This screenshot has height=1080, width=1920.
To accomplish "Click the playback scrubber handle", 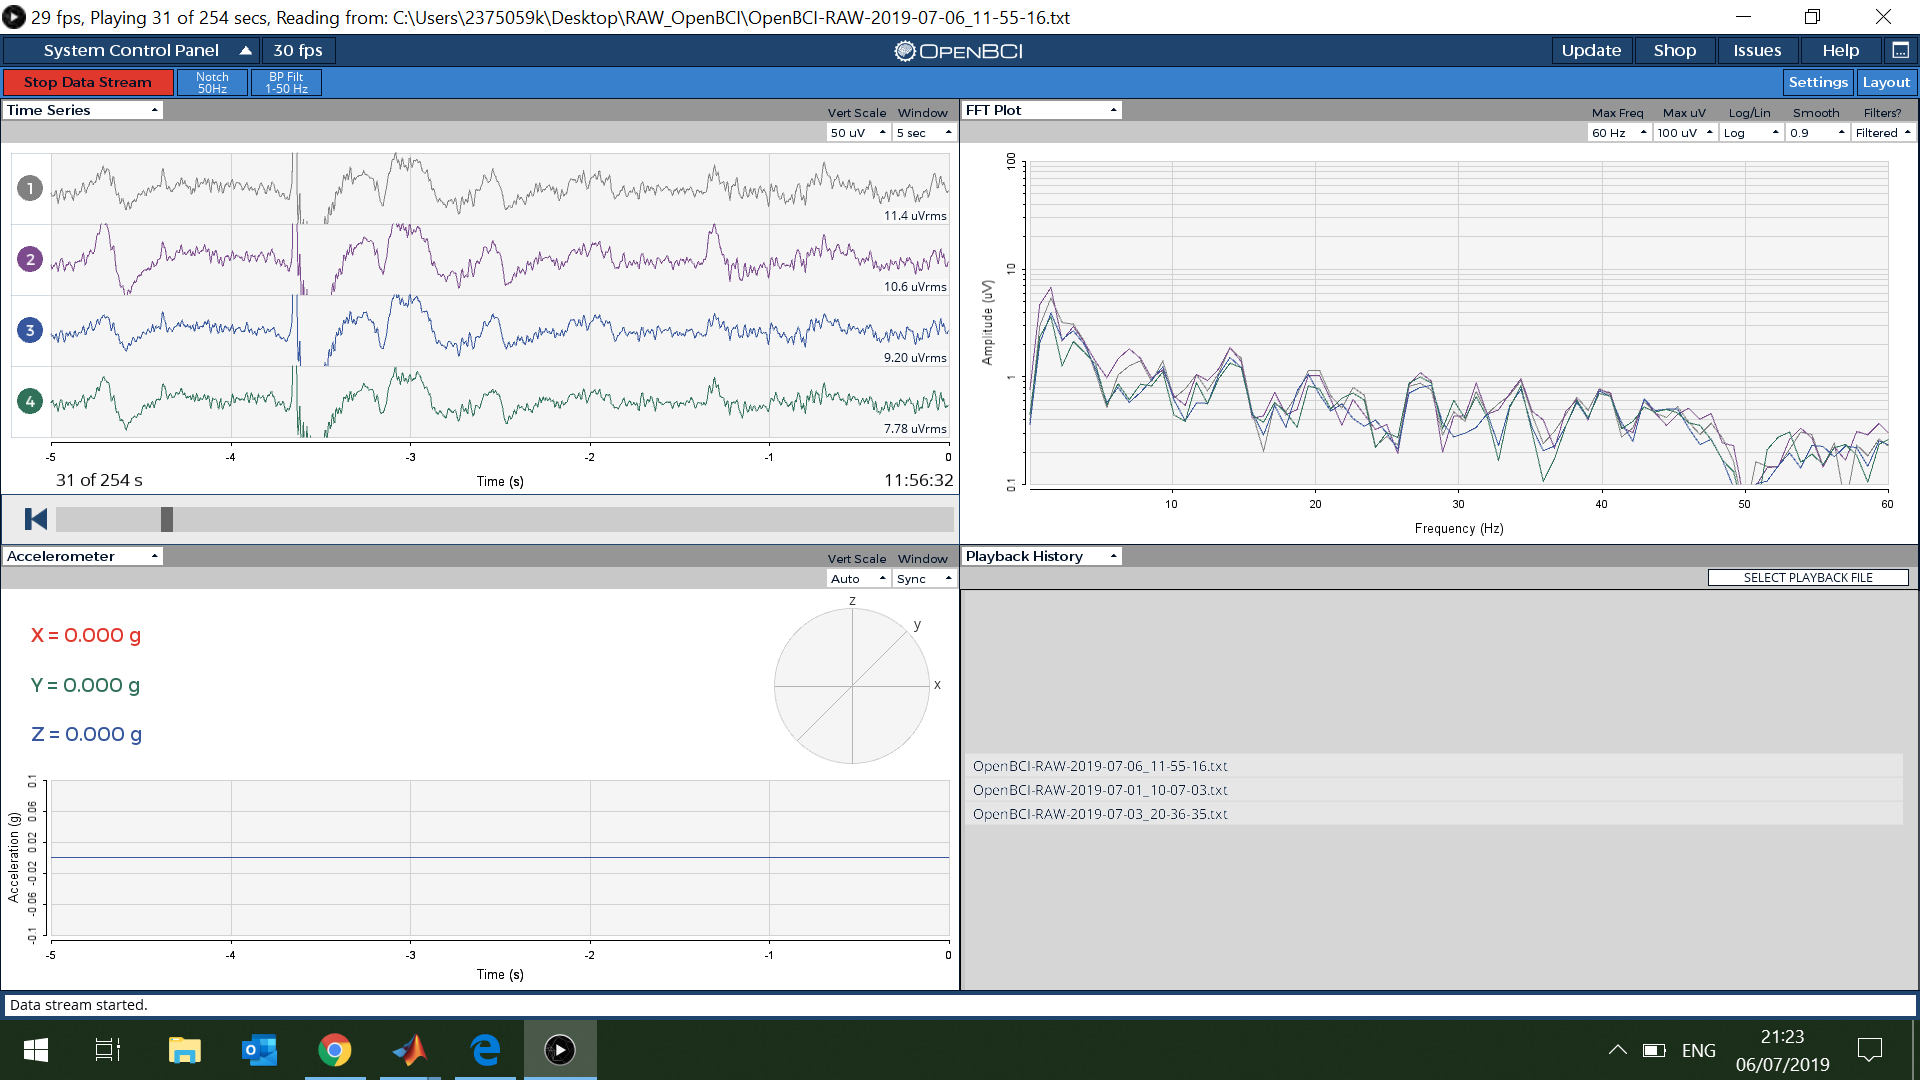I will point(167,519).
